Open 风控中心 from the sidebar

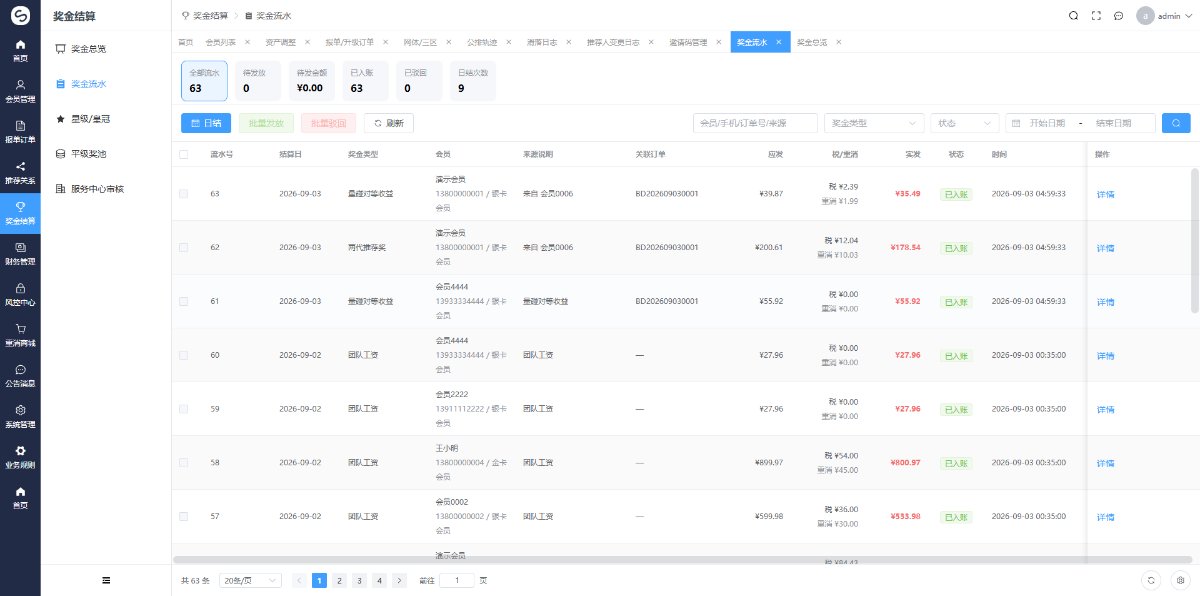[20, 294]
